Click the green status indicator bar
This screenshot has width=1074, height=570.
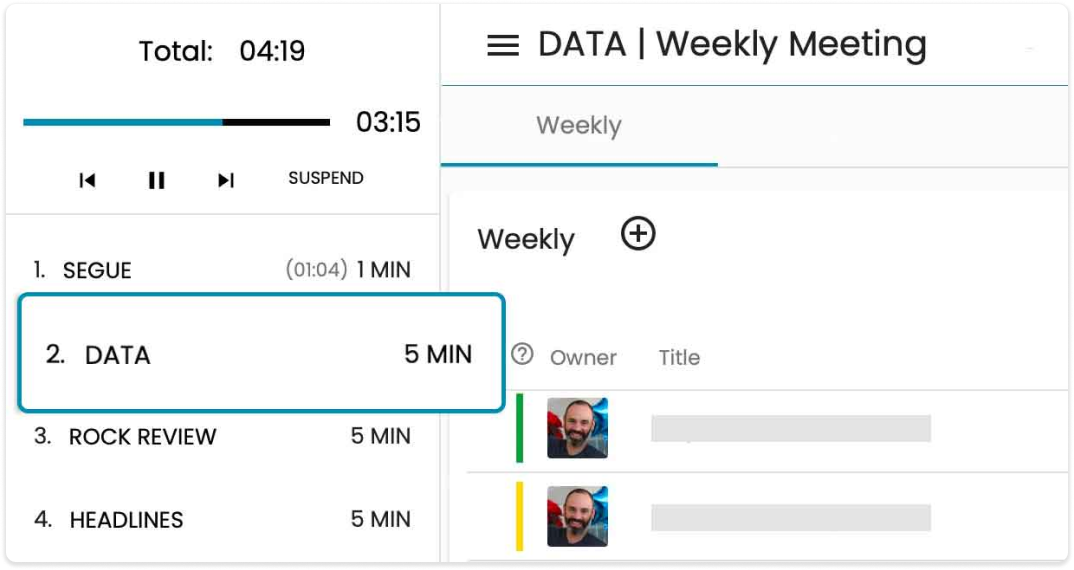(519, 428)
